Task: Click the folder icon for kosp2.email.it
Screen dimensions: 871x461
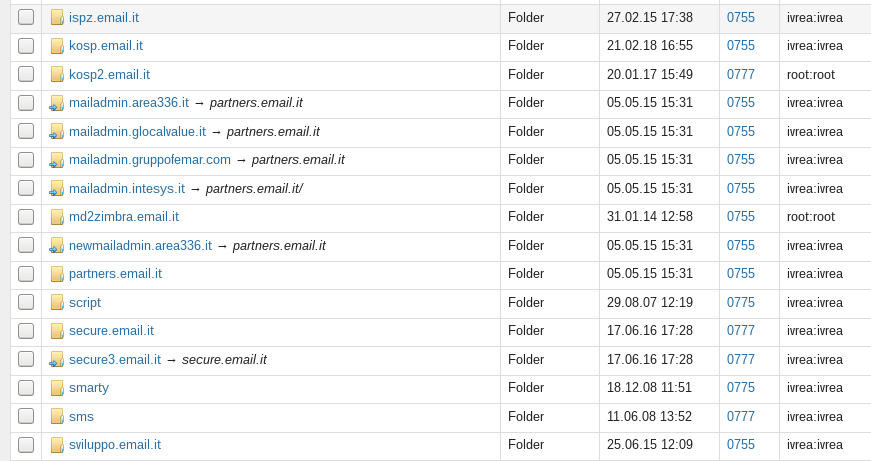Action: pyautogui.click(x=57, y=75)
